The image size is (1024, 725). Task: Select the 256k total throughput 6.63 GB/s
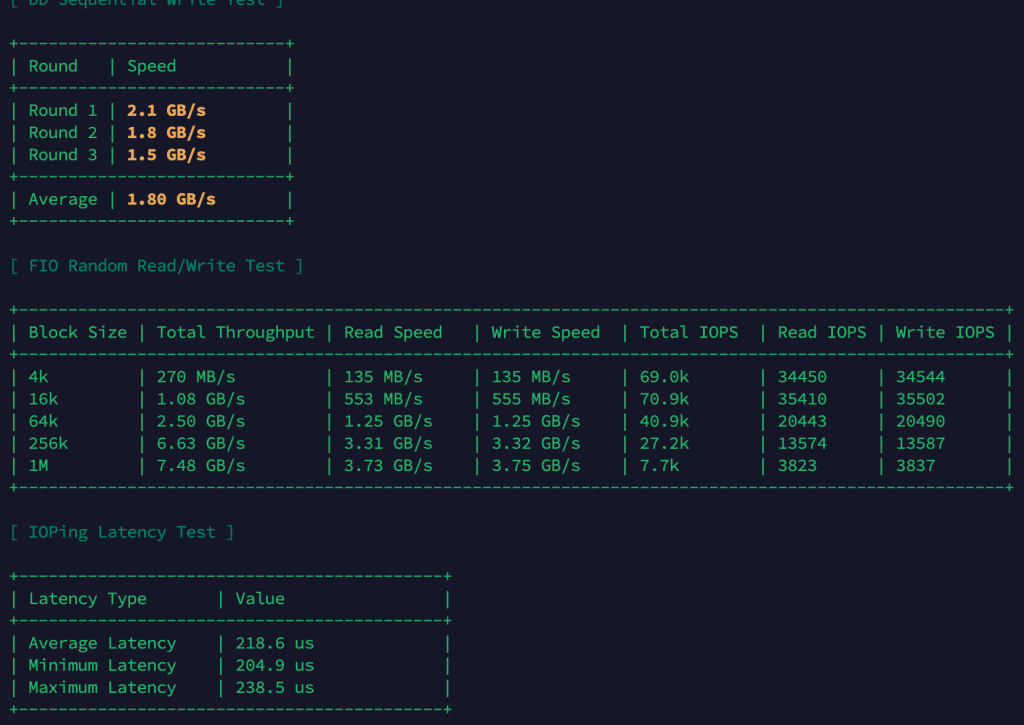[x=201, y=443]
